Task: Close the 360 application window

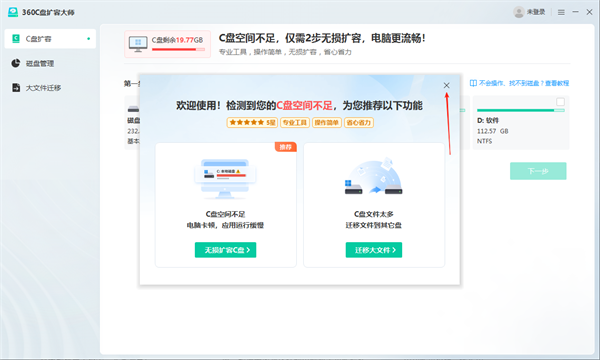Action: tap(589, 12)
